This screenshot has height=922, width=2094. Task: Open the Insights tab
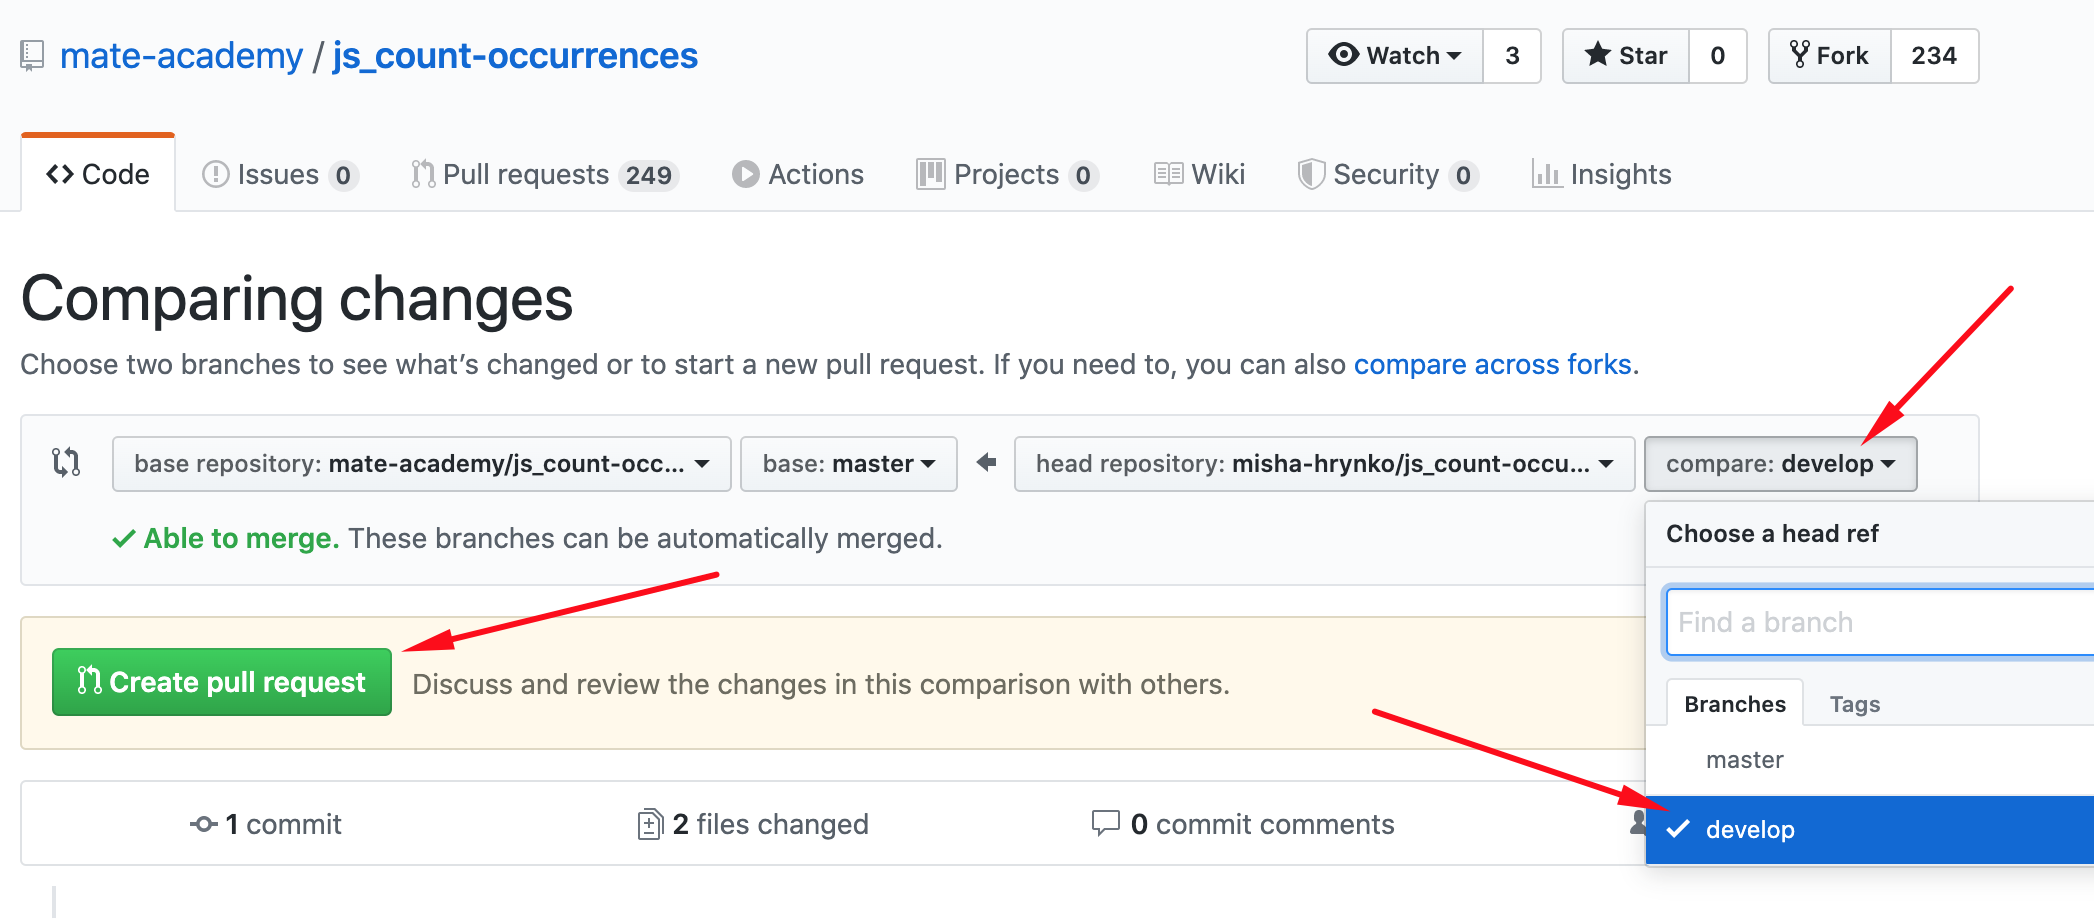1601,175
